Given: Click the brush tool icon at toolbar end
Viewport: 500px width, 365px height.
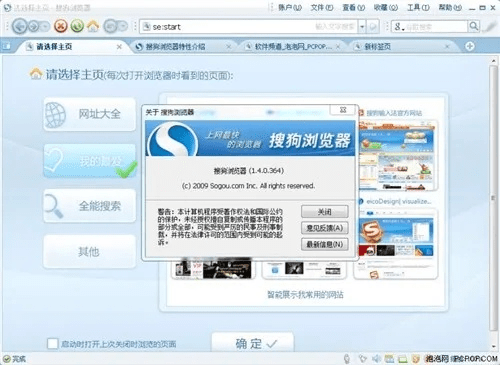Looking at the screenshot, I should tap(490, 27).
